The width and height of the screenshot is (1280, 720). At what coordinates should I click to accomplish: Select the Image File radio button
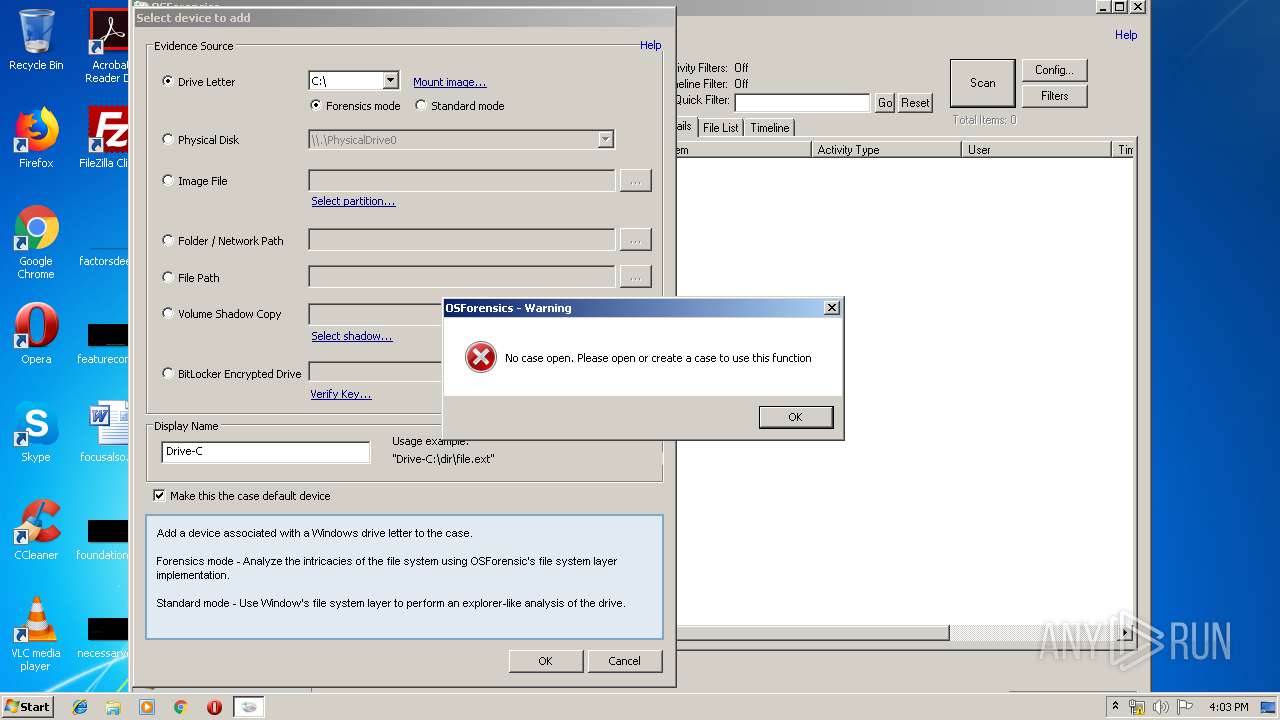(x=168, y=180)
